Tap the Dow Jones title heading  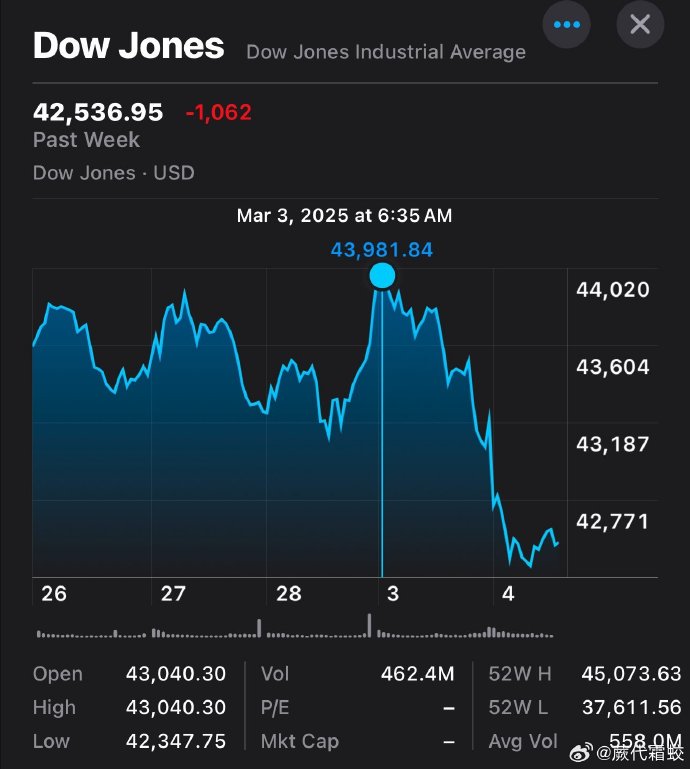128,46
